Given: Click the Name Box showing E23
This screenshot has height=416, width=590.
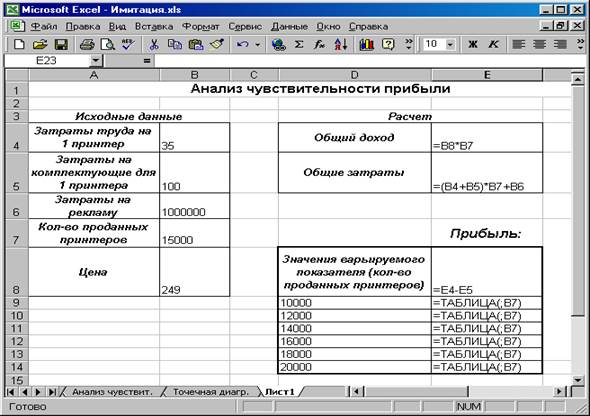Looking at the screenshot, I should [47, 60].
